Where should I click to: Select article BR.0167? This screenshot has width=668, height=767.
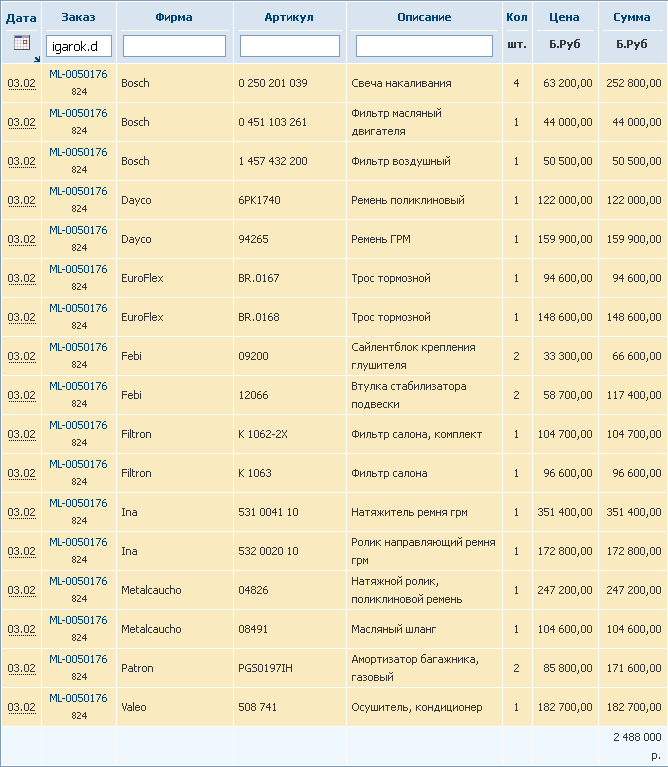[x=259, y=278]
